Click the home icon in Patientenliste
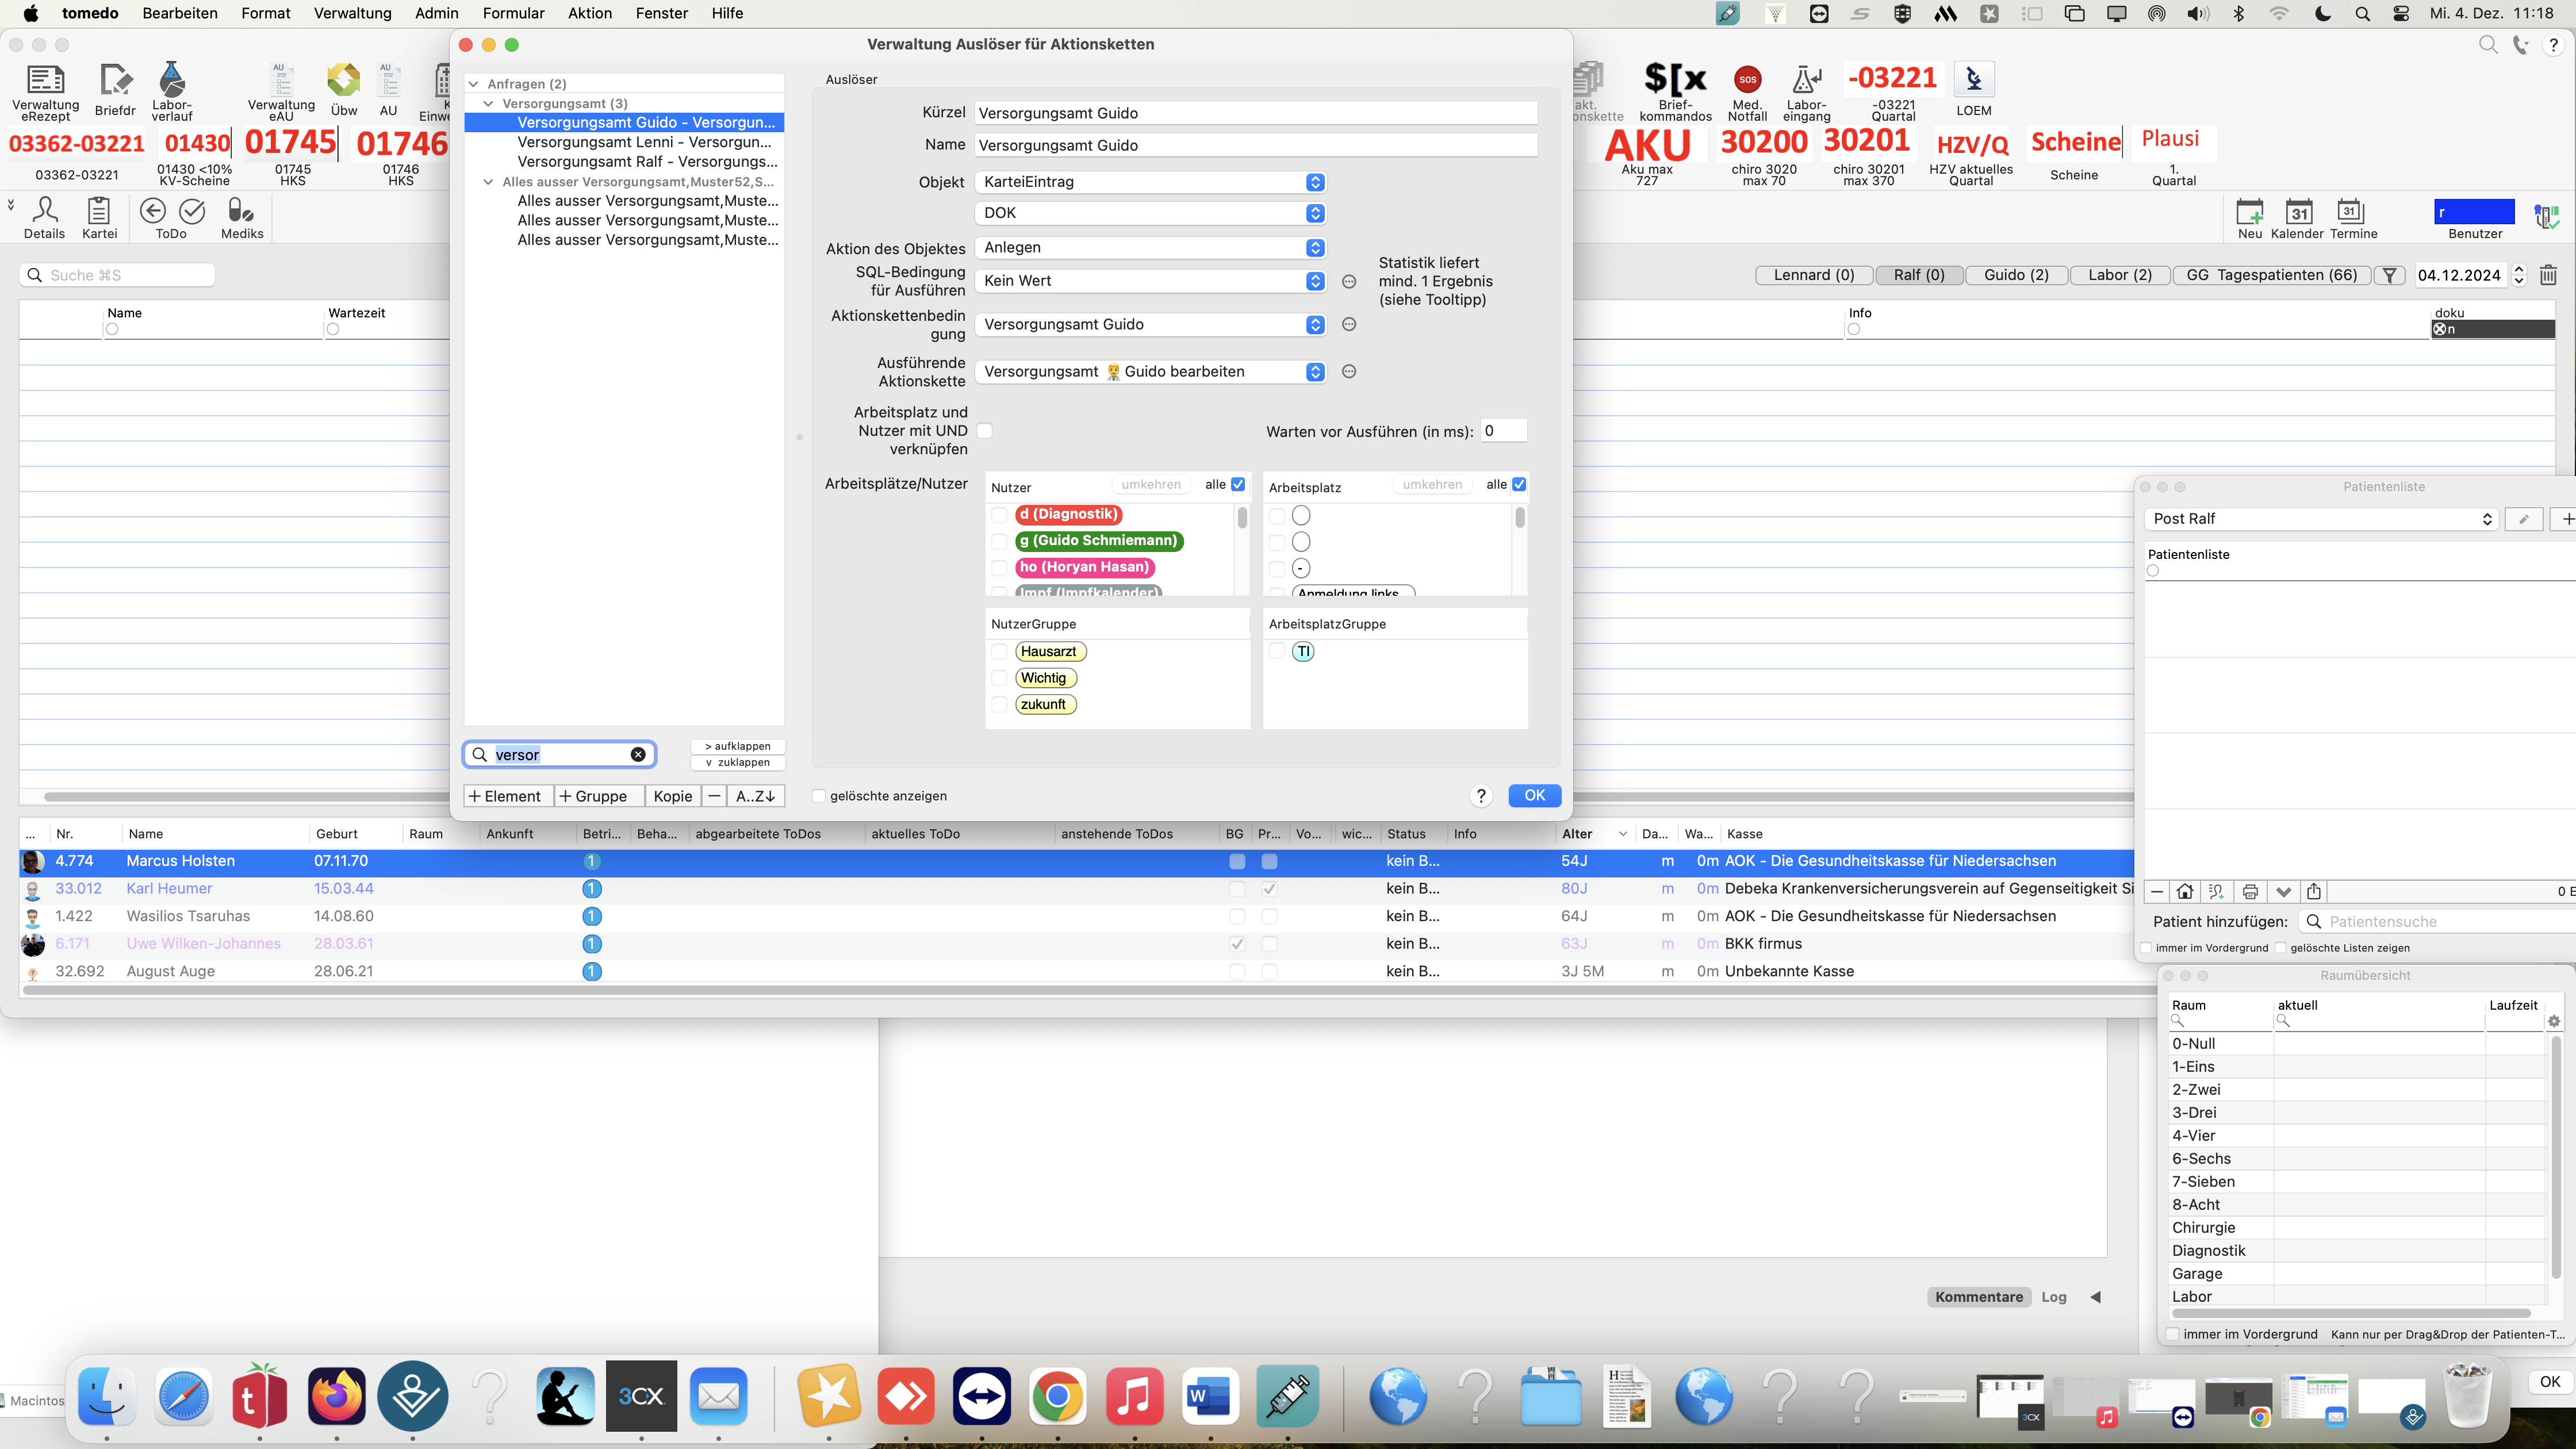 pos(2185,891)
